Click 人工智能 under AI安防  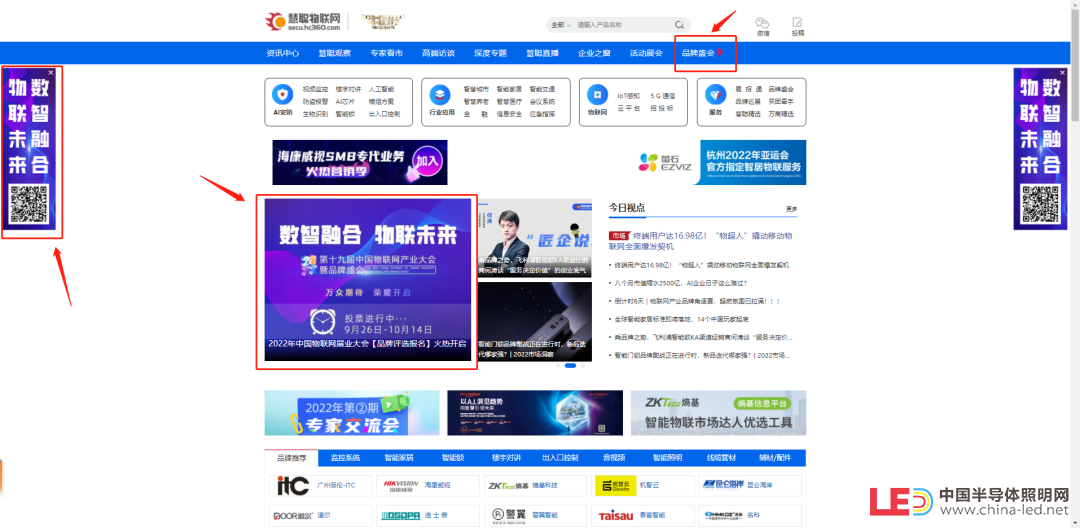point(381,89)
